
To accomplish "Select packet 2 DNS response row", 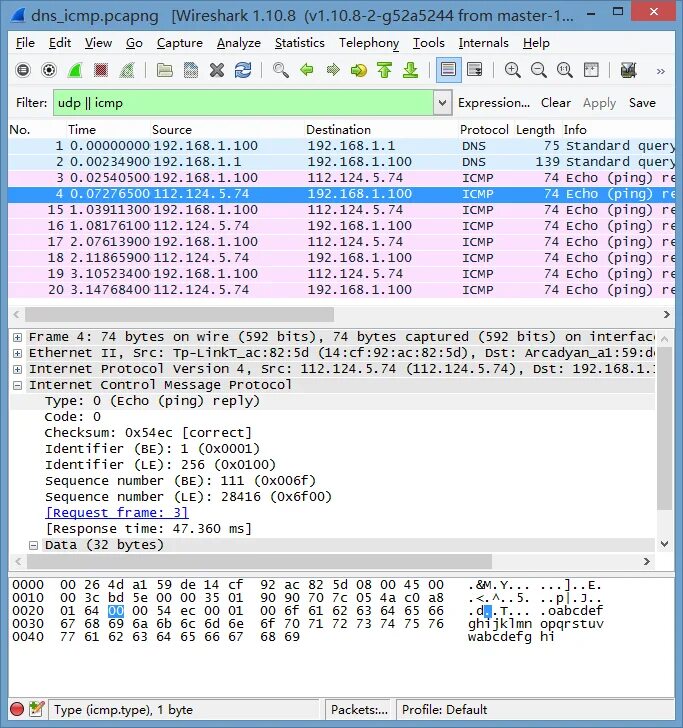I will (341, 162).
